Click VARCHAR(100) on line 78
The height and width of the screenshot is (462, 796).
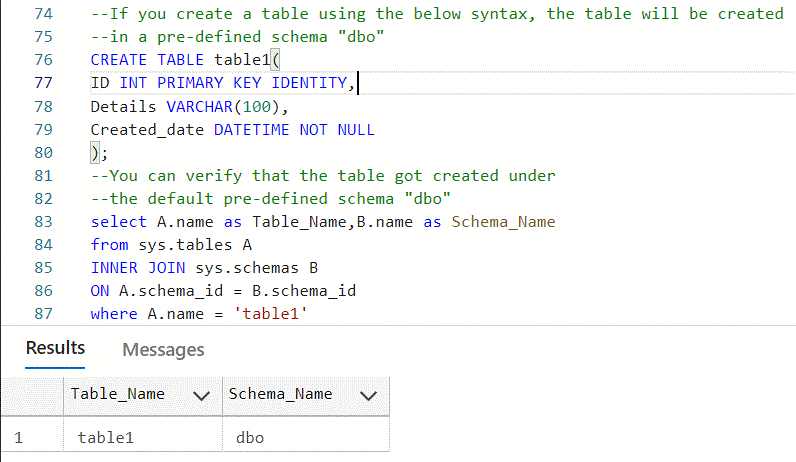223,107
